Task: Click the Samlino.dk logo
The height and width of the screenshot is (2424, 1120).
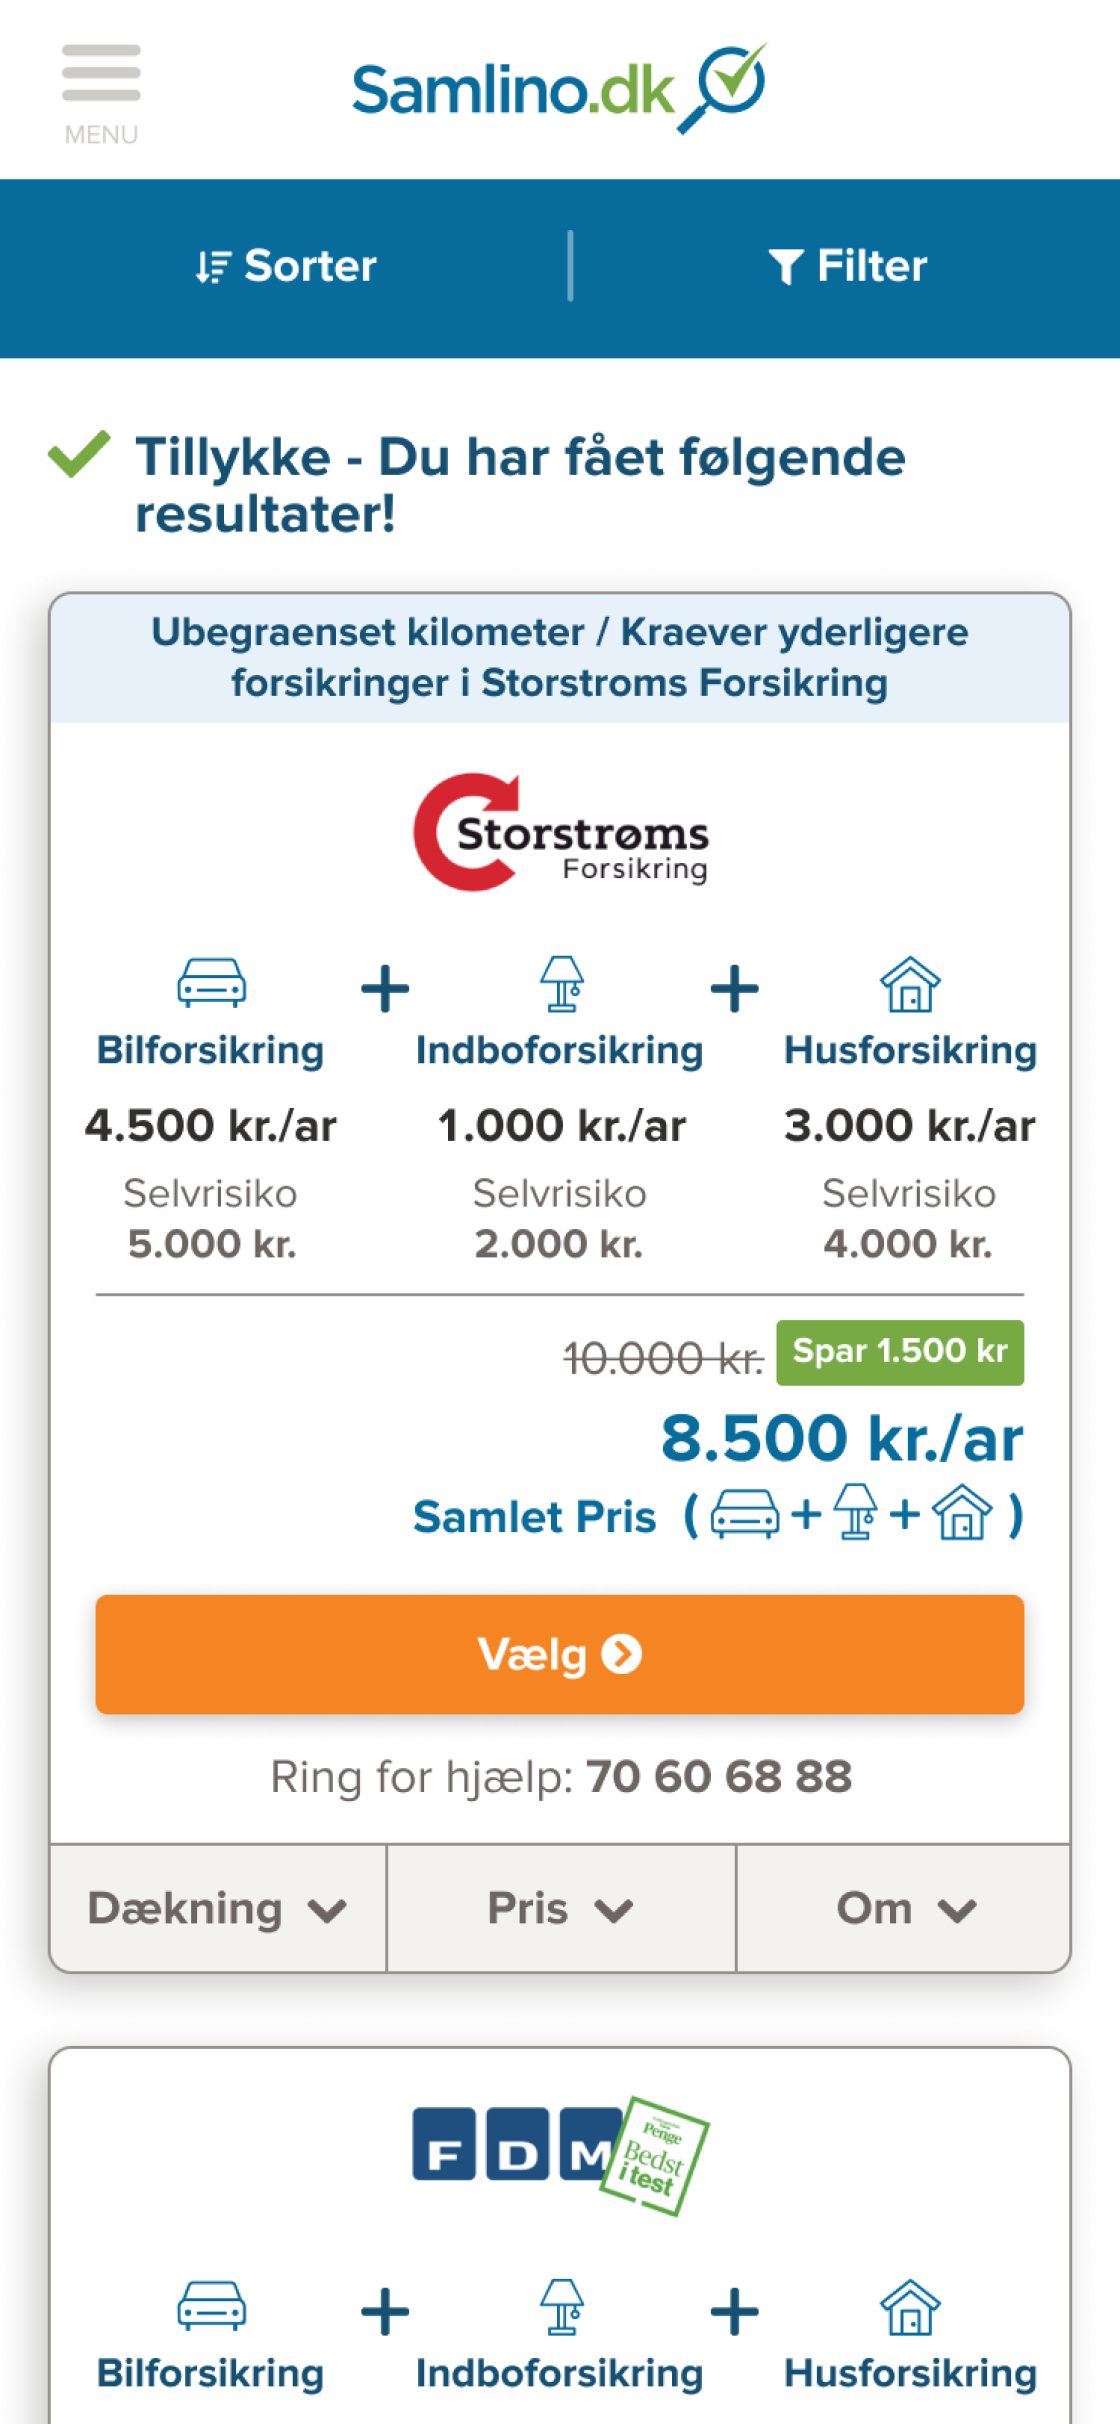Action: click(558, 90)
